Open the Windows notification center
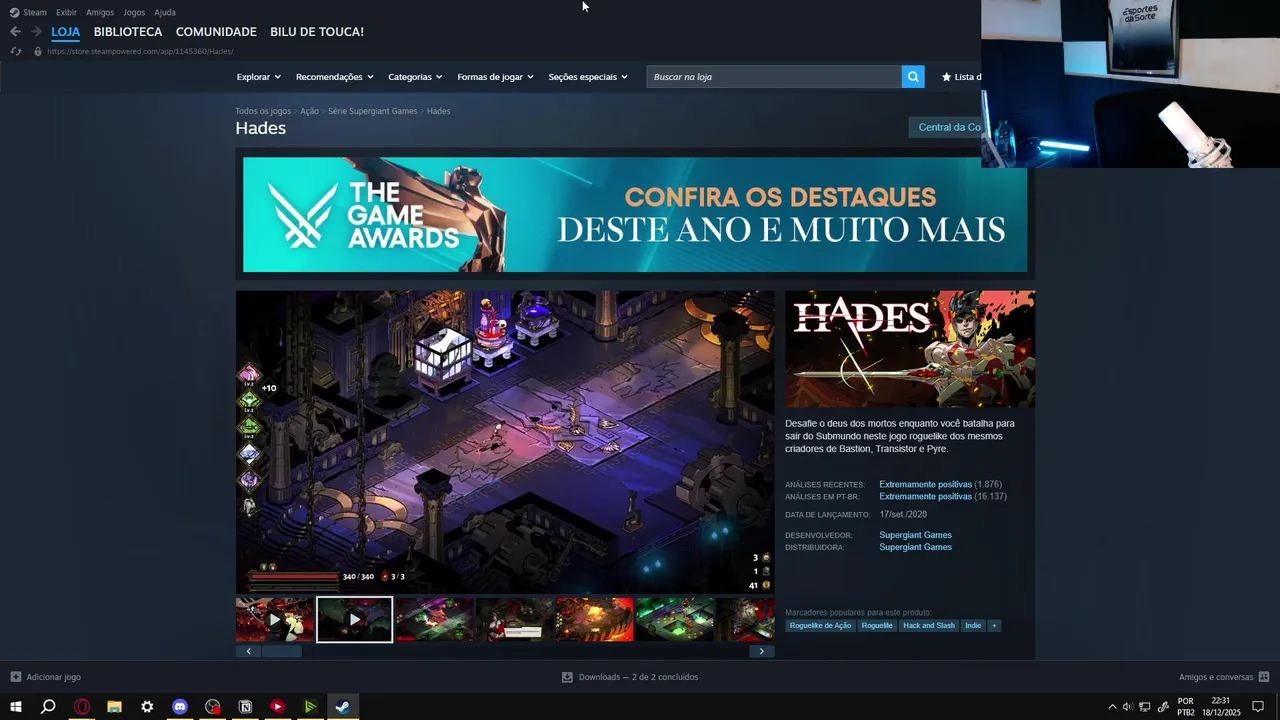Screen dimensions: 1280x720 click(x=1258, y=707)
